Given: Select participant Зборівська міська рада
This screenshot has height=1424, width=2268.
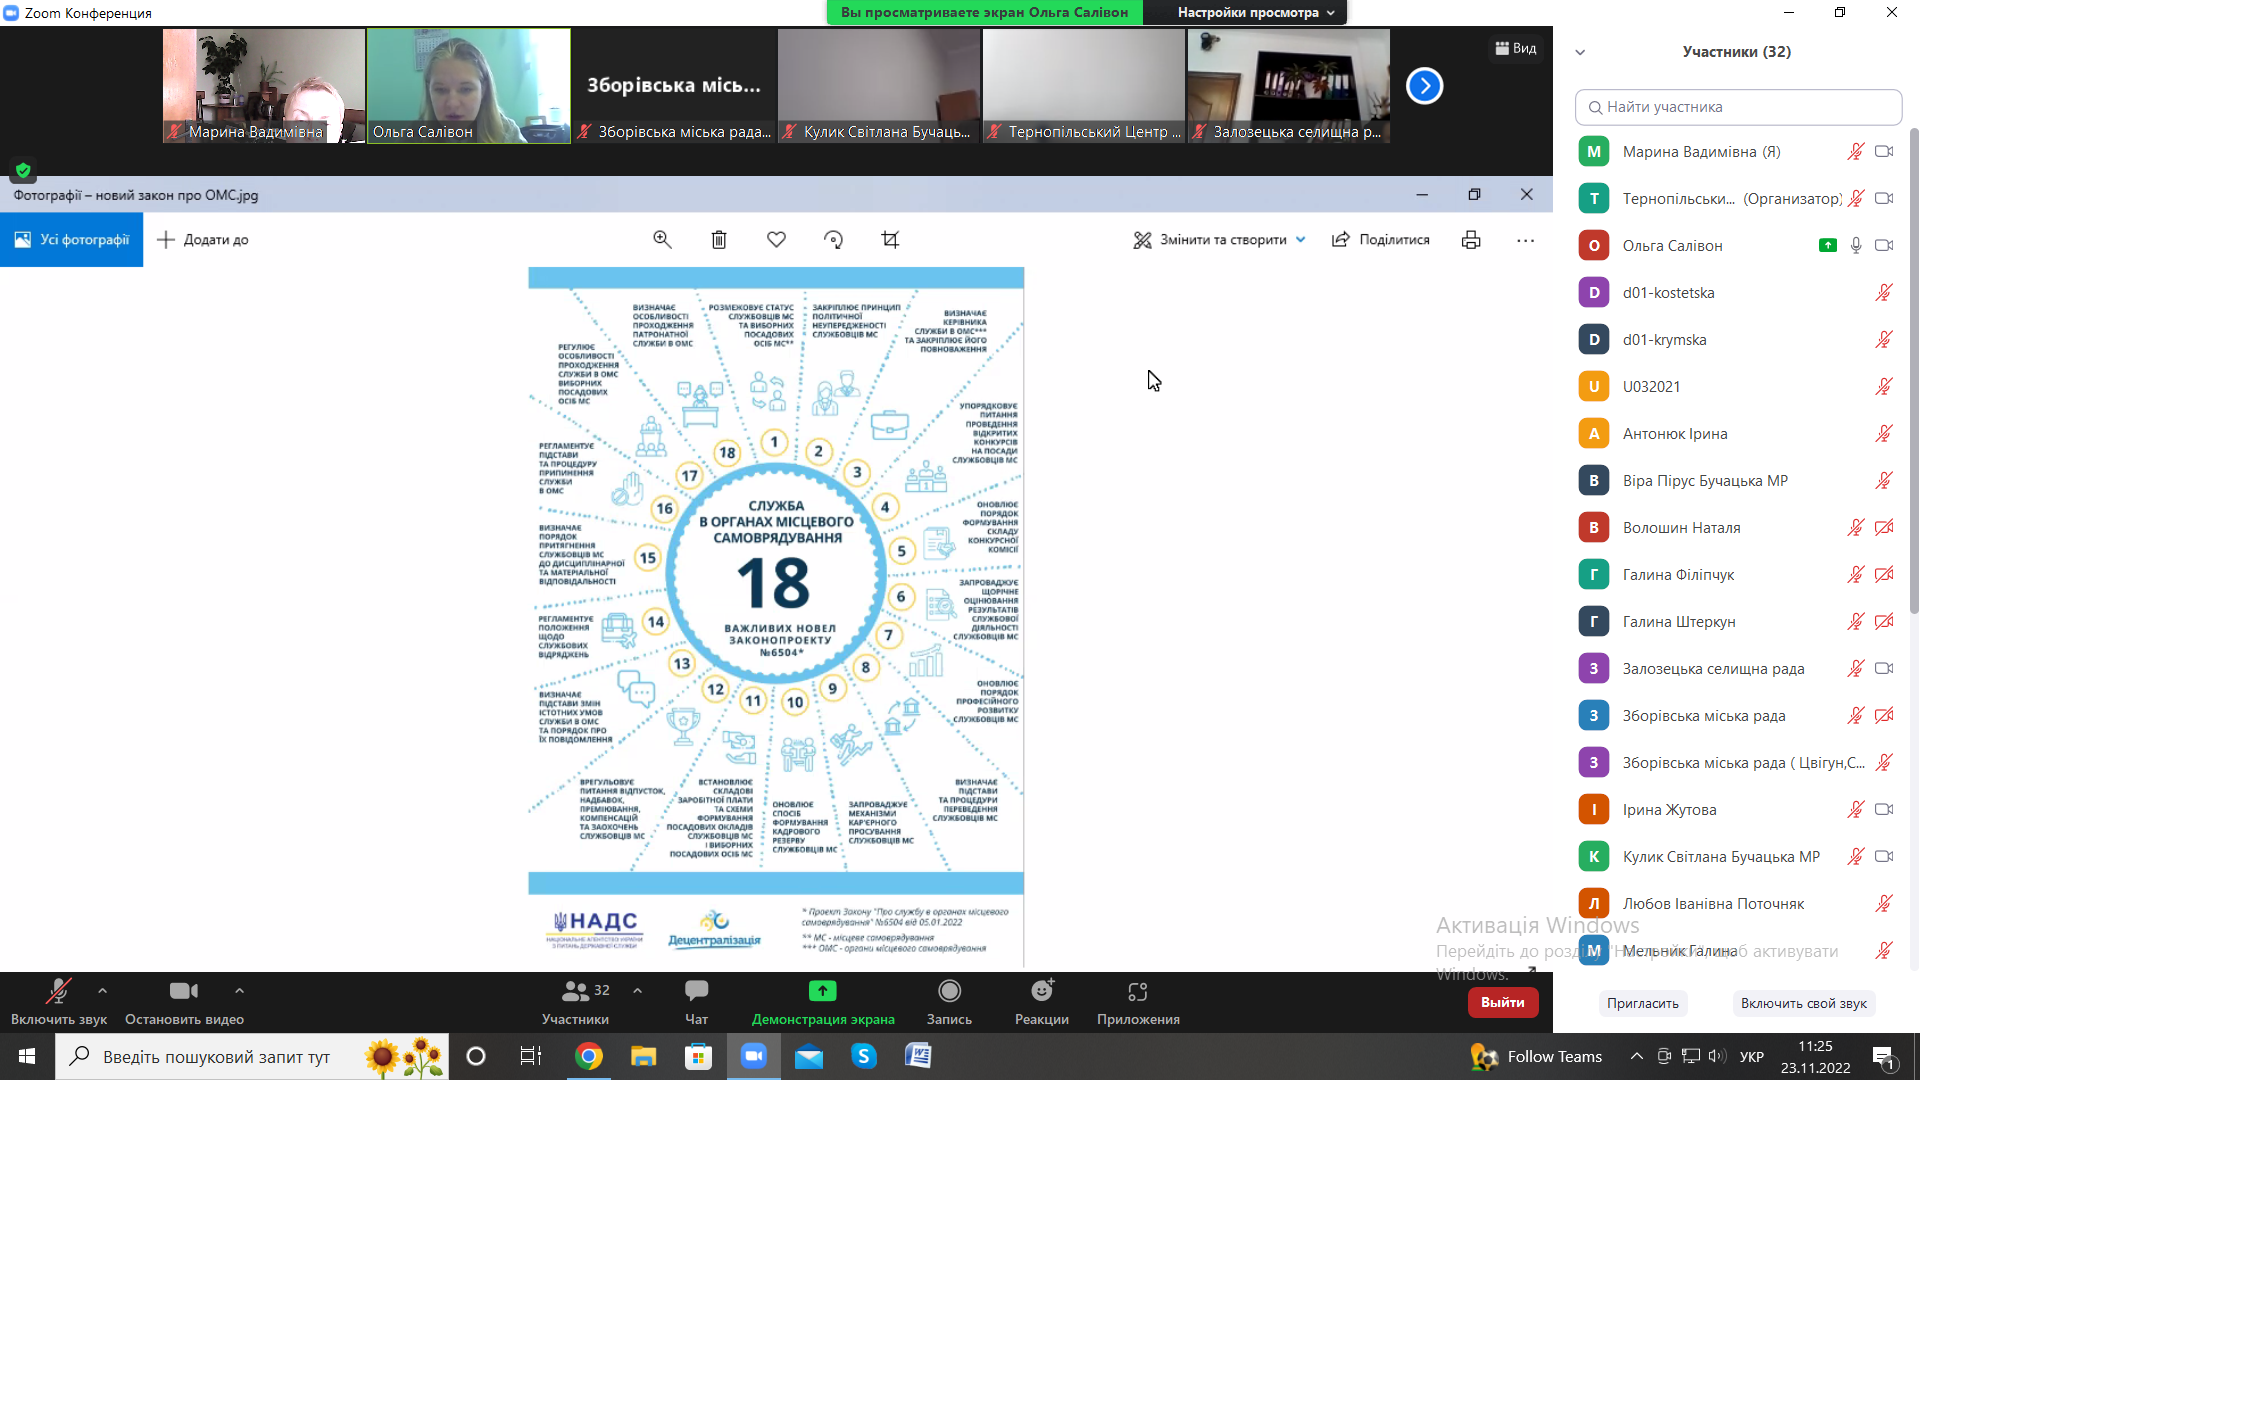Looking at the screenshot, I should (1738, 716).
